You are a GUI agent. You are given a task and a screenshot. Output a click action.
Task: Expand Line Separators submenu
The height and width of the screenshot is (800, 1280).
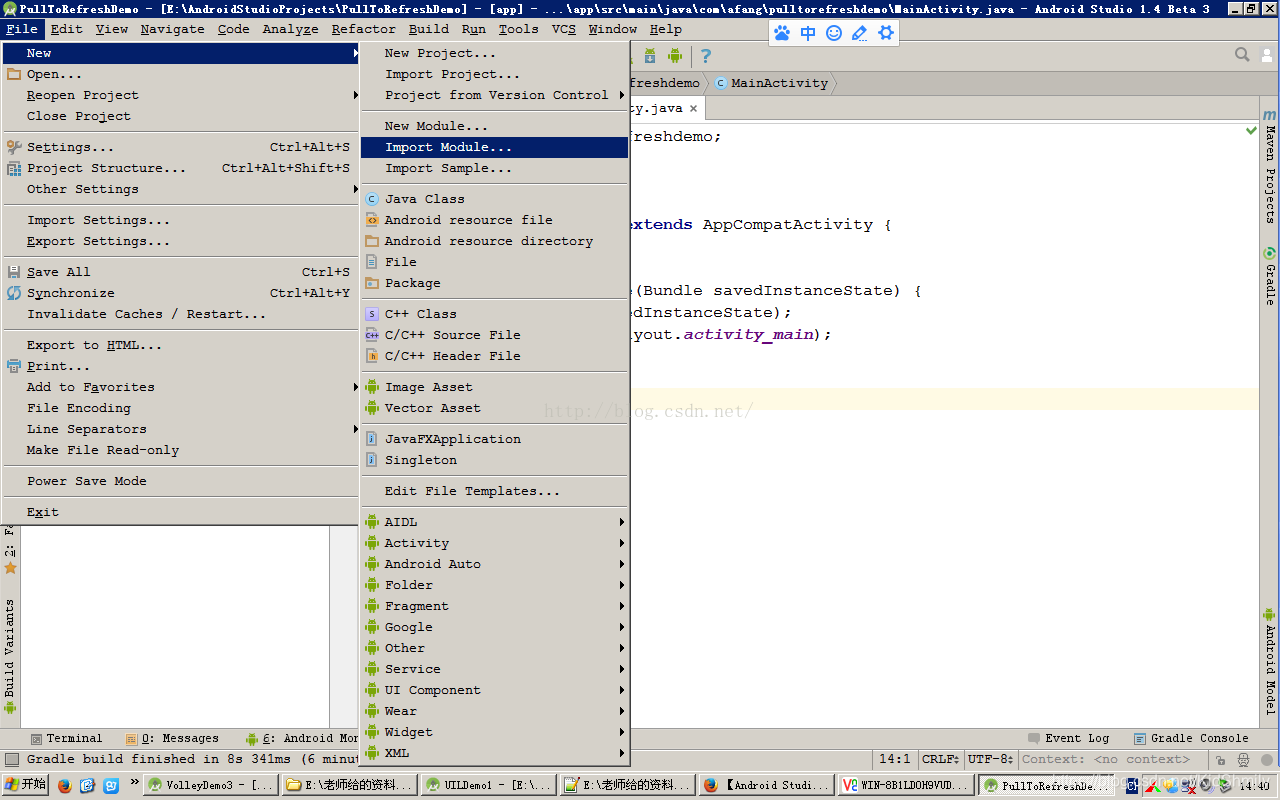(181, 429)
